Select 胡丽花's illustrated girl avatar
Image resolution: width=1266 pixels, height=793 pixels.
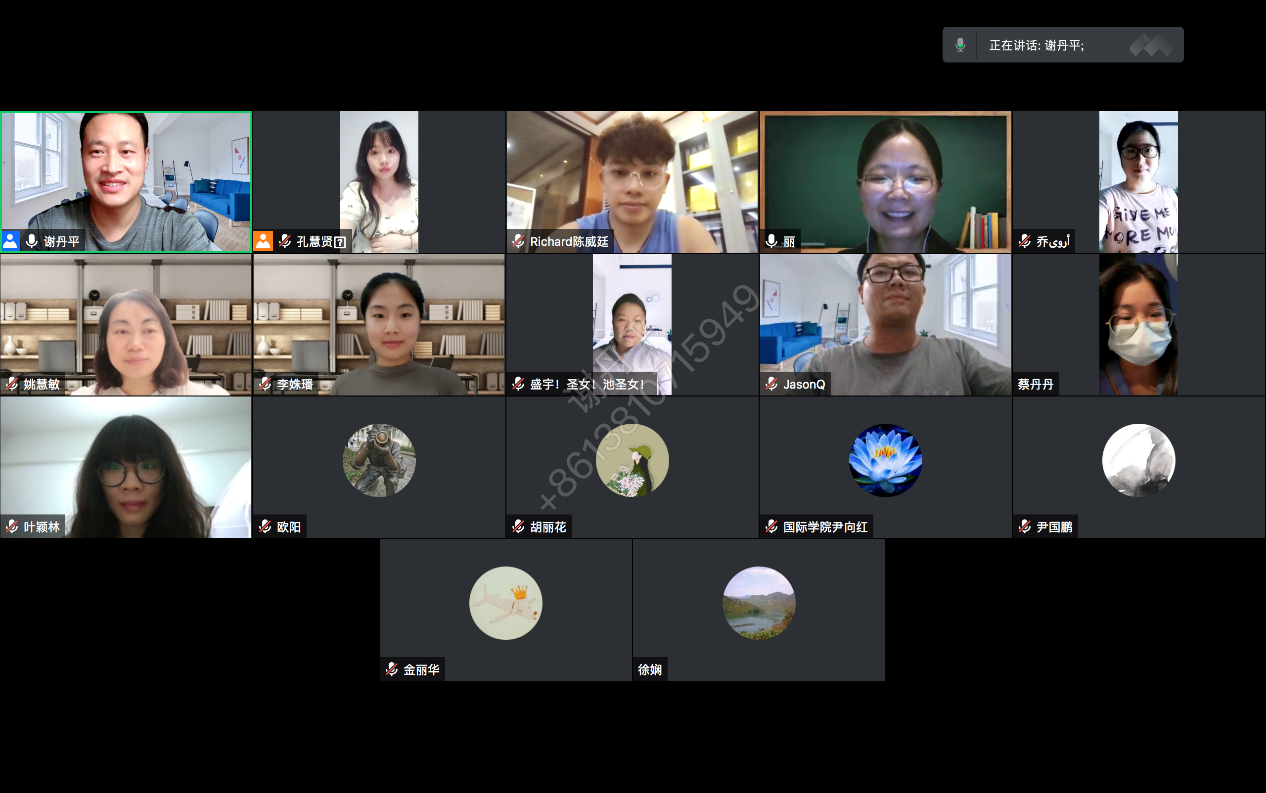pyautogui.click(x=632, y=460)
